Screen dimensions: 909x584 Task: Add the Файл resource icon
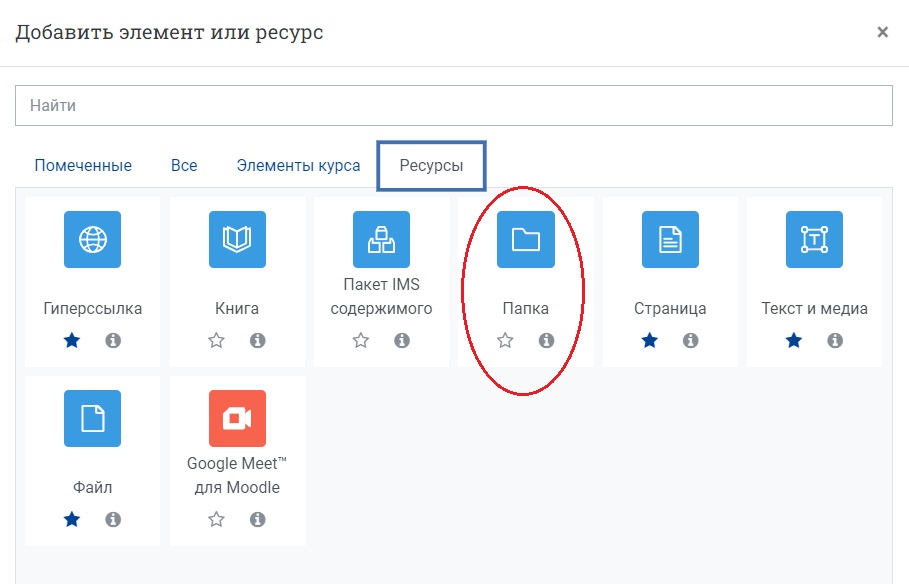[92, 419]
